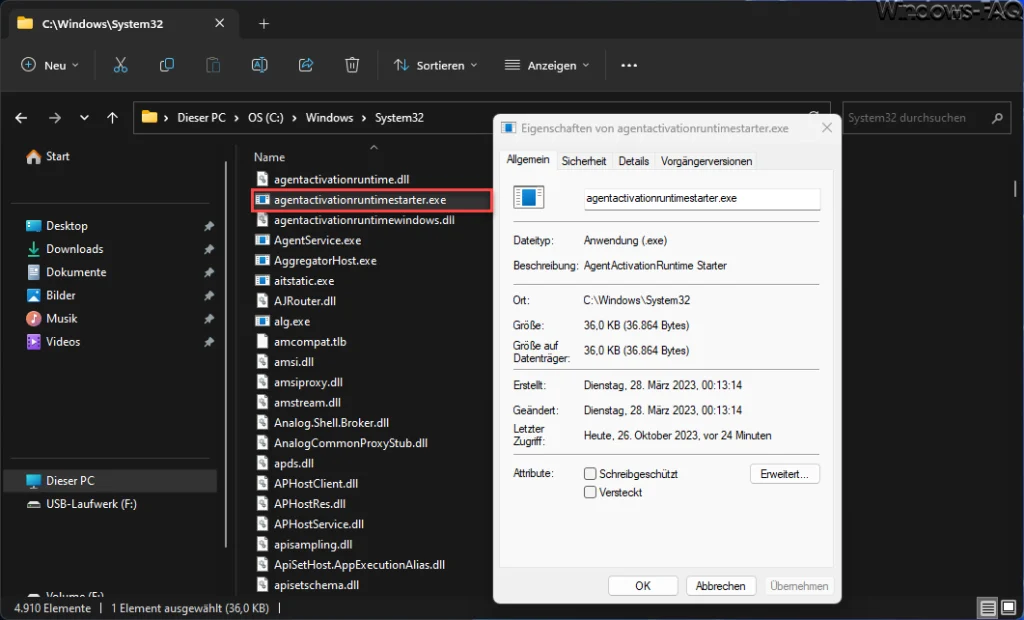Viewport: 1024px width, 620px height.
Task: Click the OK button
Action: pyautogui.click(x=643, y=585)
